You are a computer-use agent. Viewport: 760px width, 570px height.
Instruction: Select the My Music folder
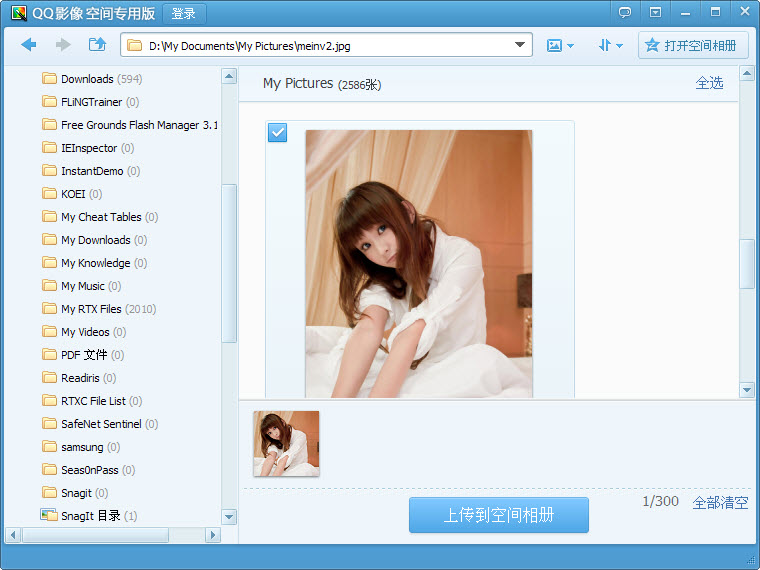[x=82, y=286]
